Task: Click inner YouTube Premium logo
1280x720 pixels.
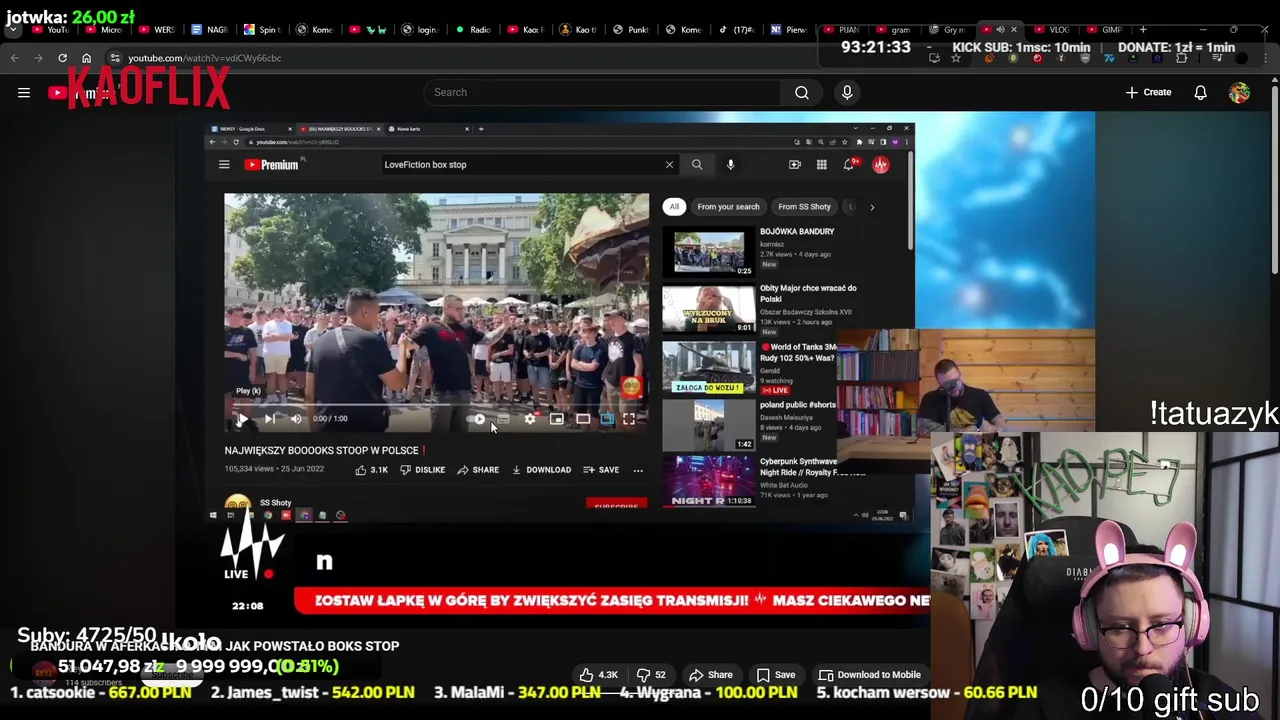Action: 272,165
